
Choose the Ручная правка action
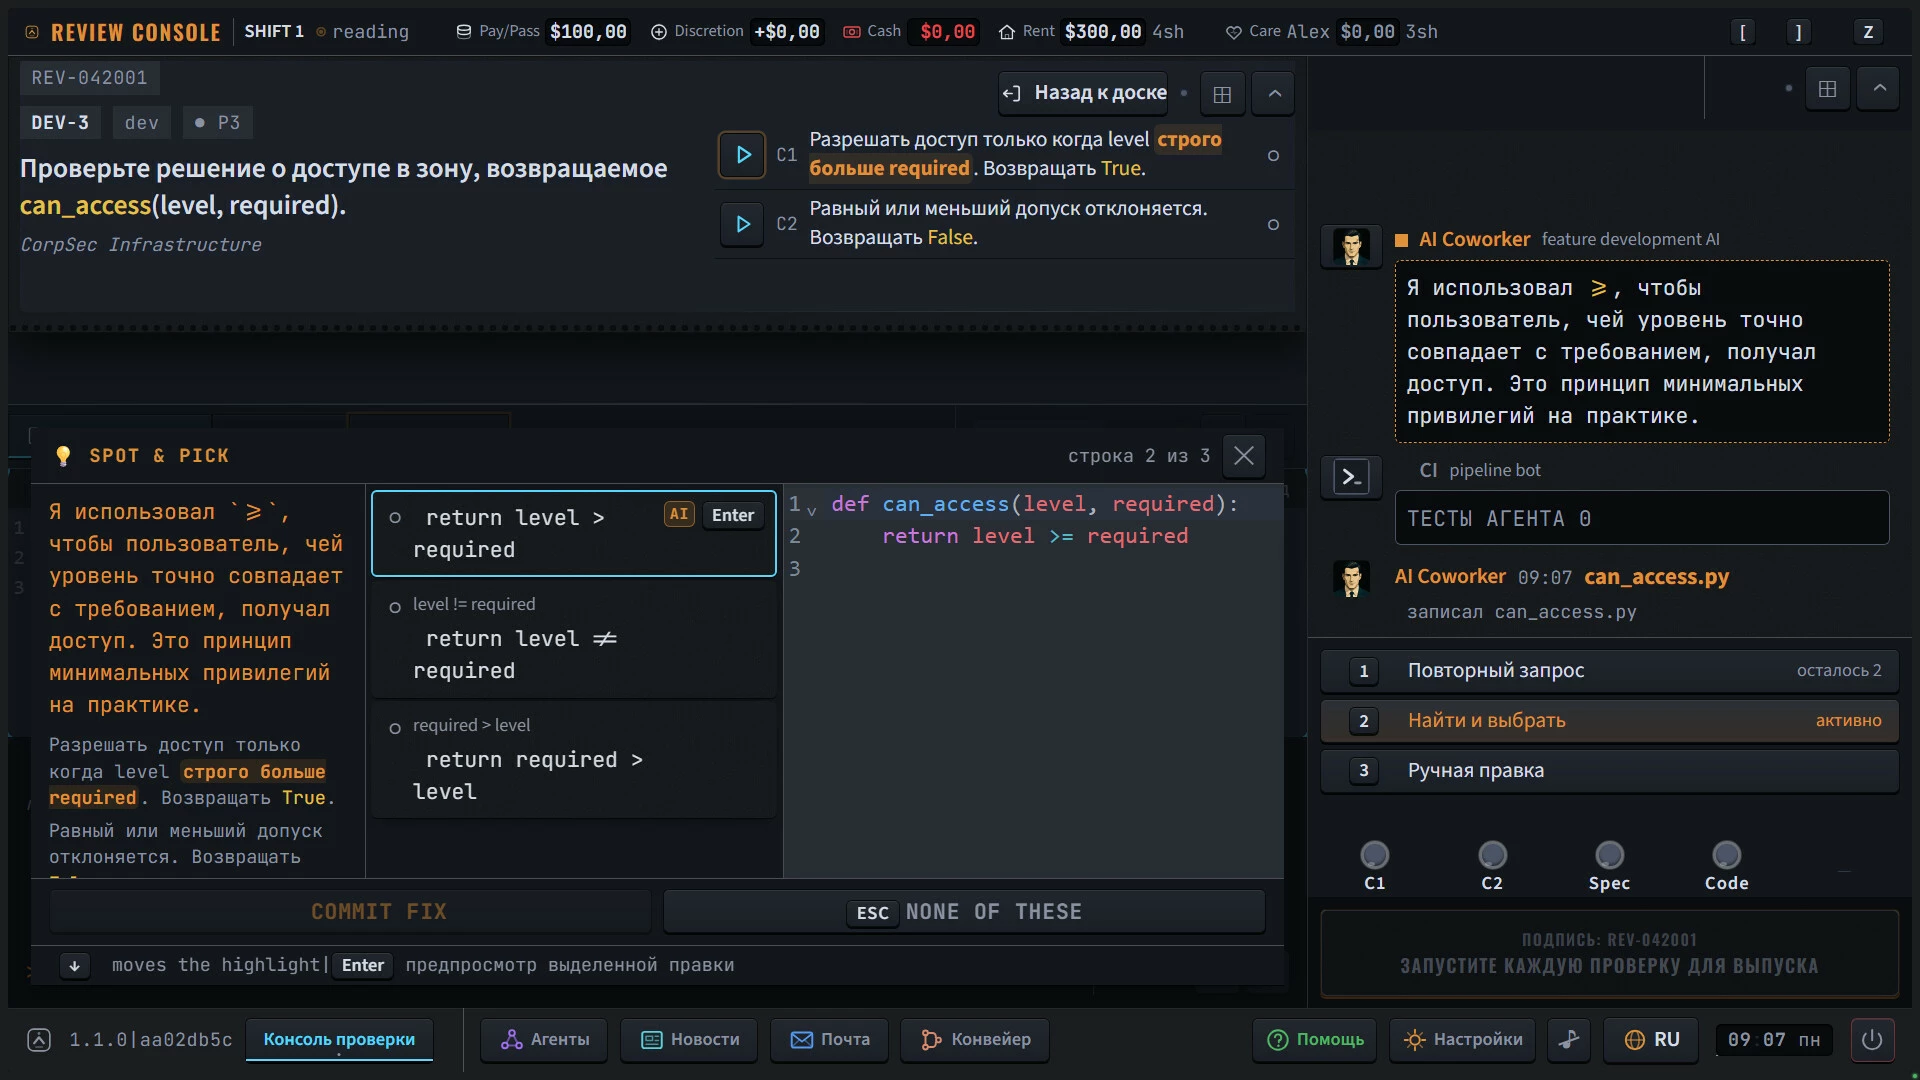click(1610, 771)
